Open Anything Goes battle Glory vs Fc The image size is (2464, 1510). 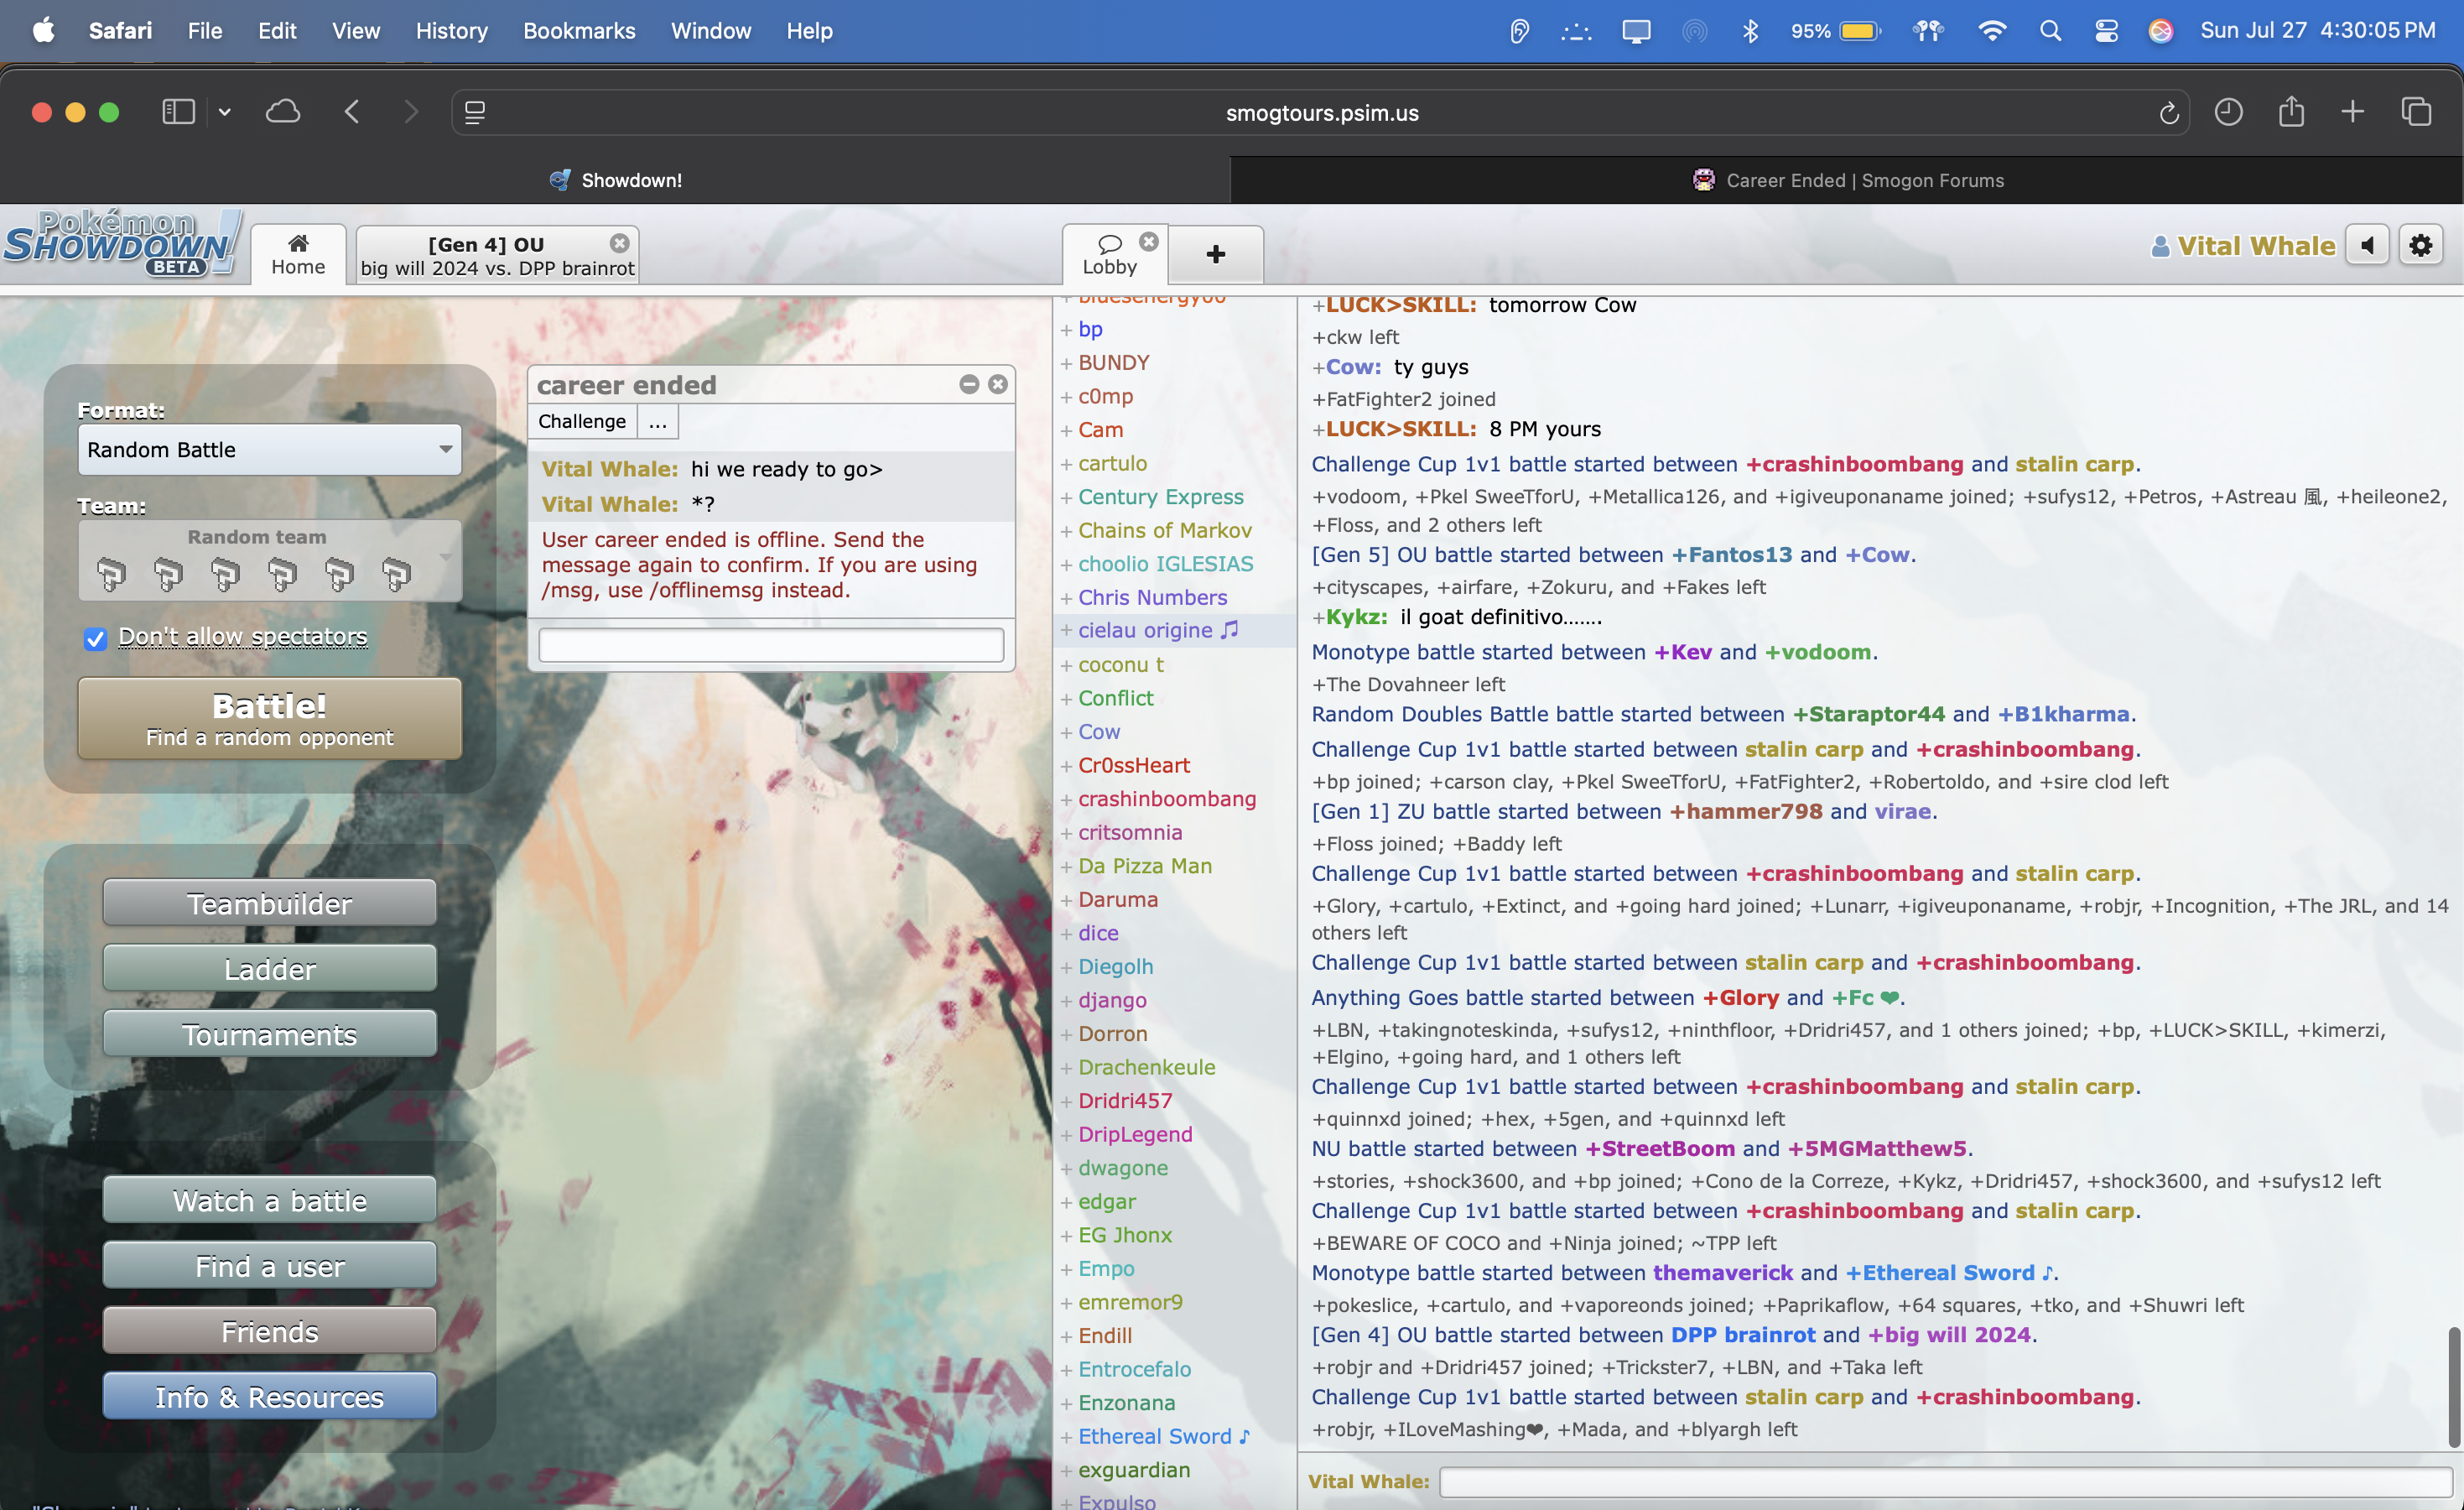pyautogui.click(x=1608, y=997)
